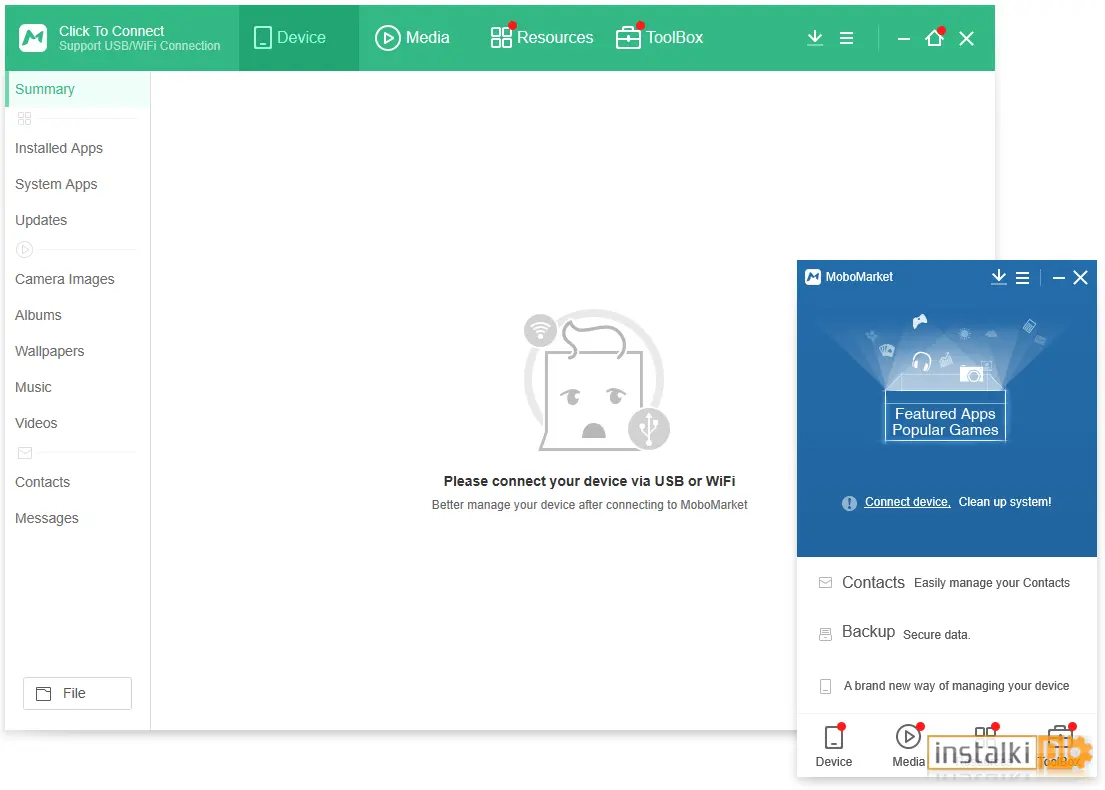The height and width of the screenshot is (790, 1105).
Task: Open Media in small window bottom bar
Action: coord(908,746)
